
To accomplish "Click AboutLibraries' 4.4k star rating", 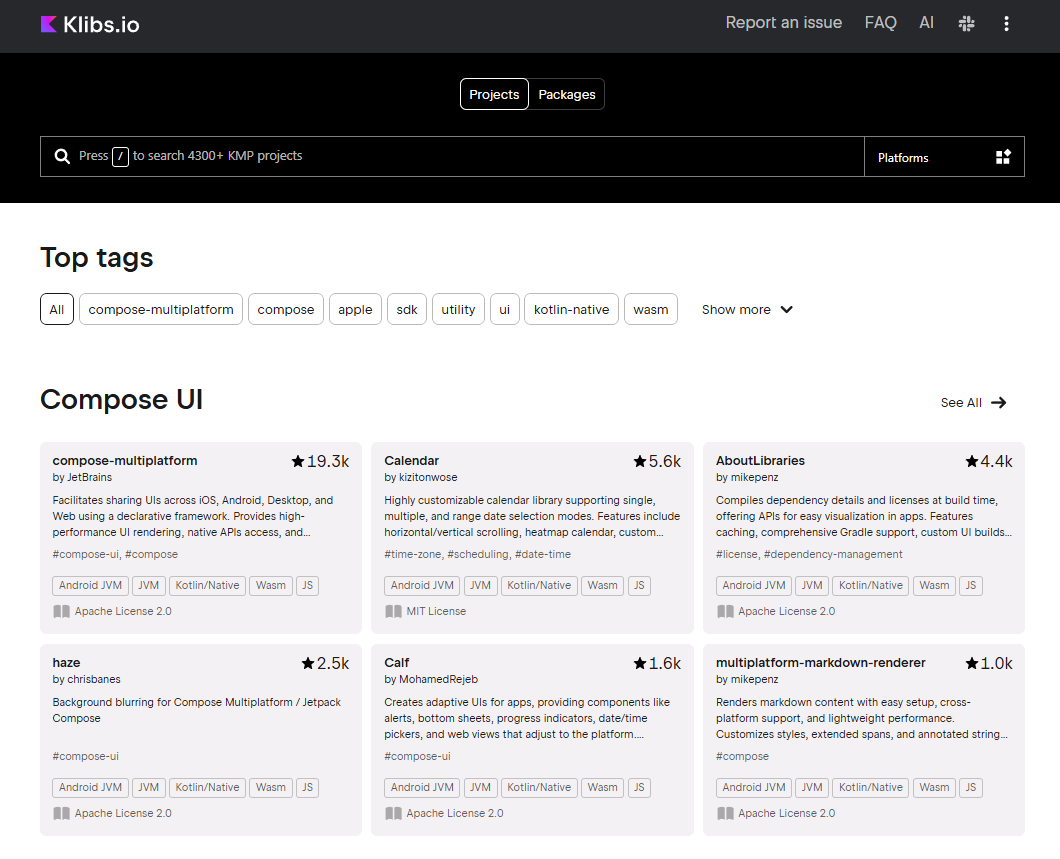I will click(989, 462).
